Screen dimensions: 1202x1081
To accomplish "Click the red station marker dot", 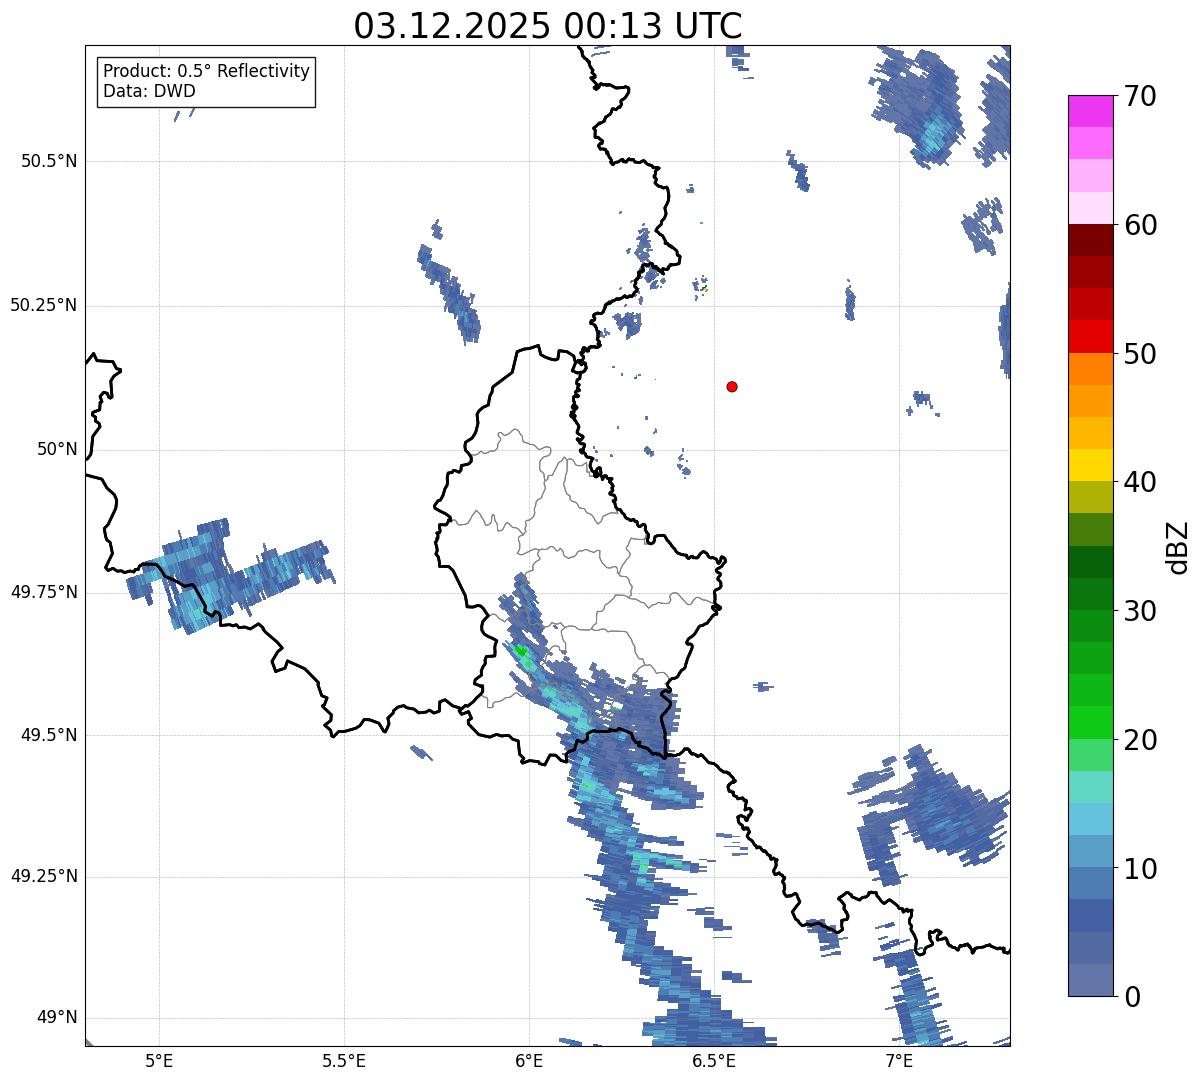I will click(x=732, y=387).
